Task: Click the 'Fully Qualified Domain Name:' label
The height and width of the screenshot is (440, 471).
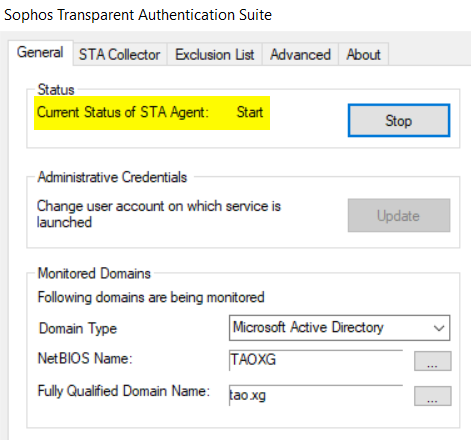Action: pos(124,391)
